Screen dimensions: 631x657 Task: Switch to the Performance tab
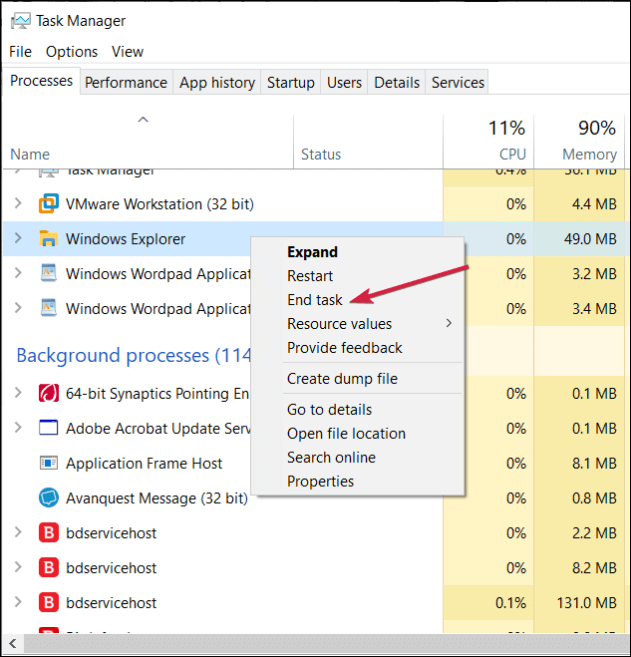click(x=126, y=83)
